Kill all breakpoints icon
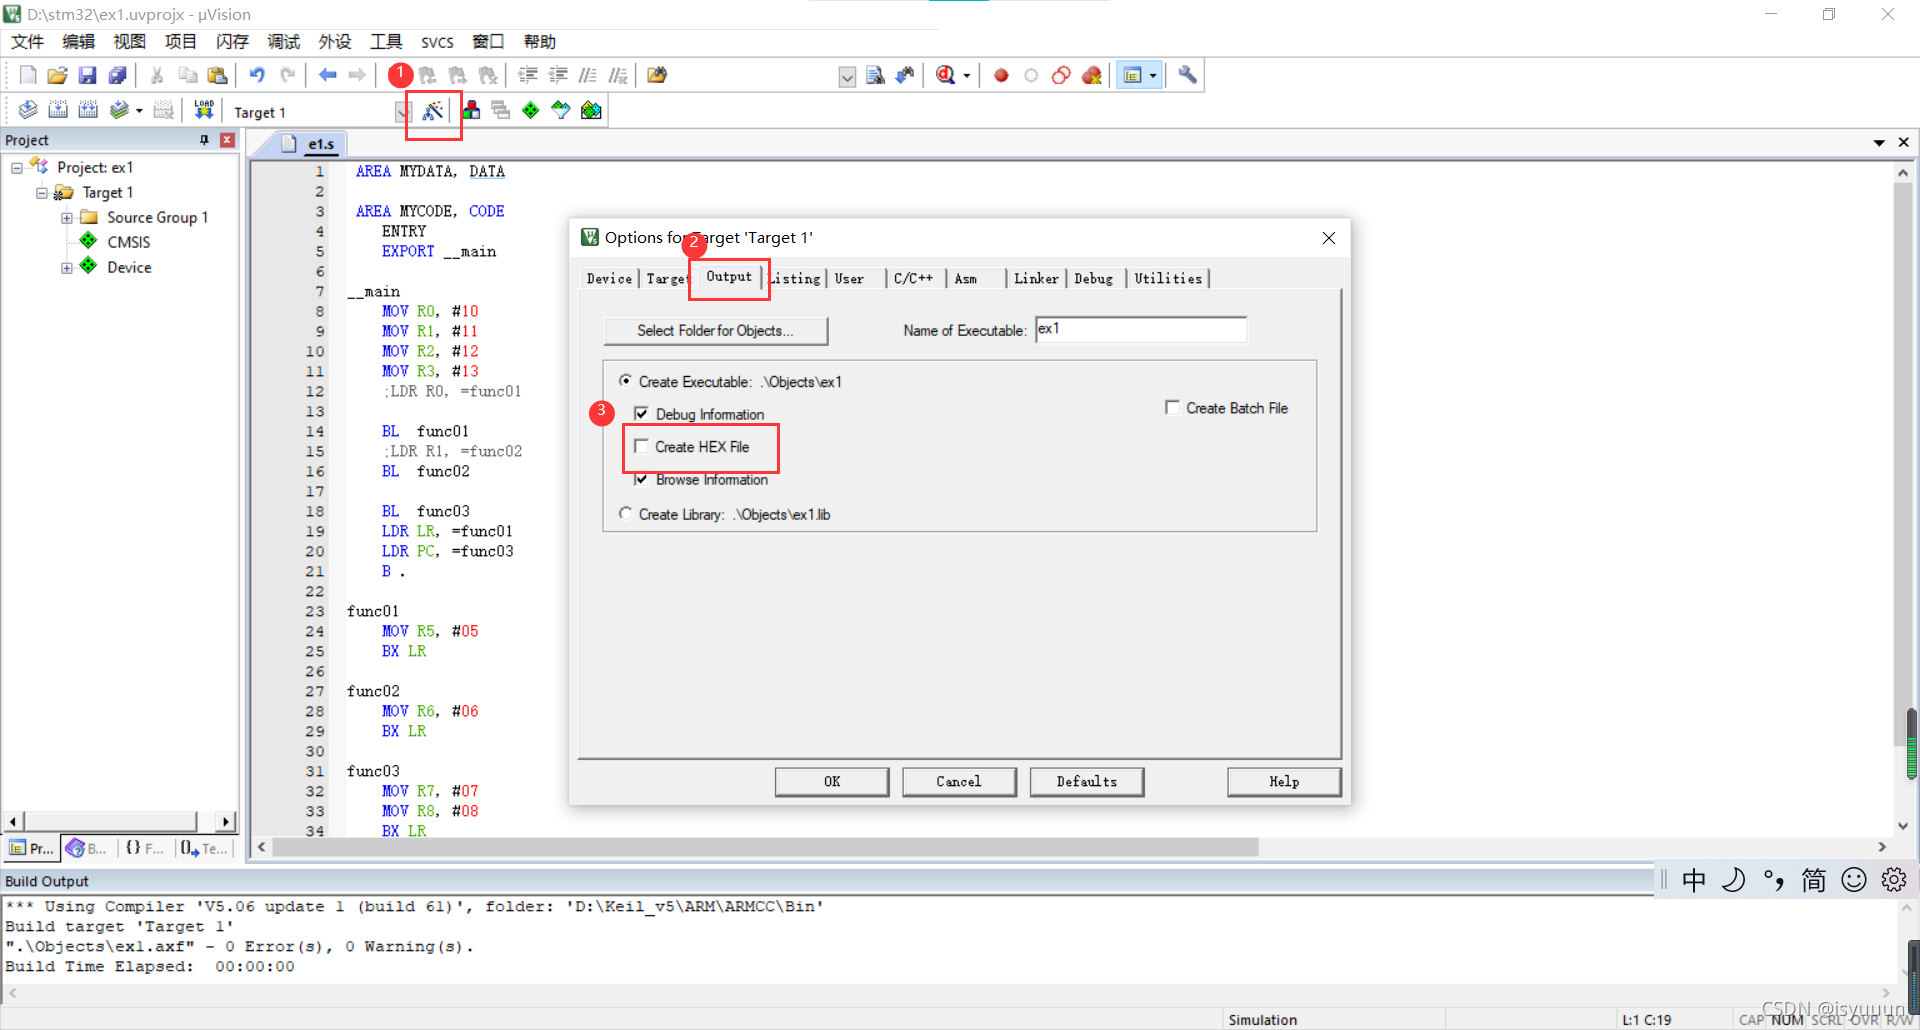 click(1091, 75)
